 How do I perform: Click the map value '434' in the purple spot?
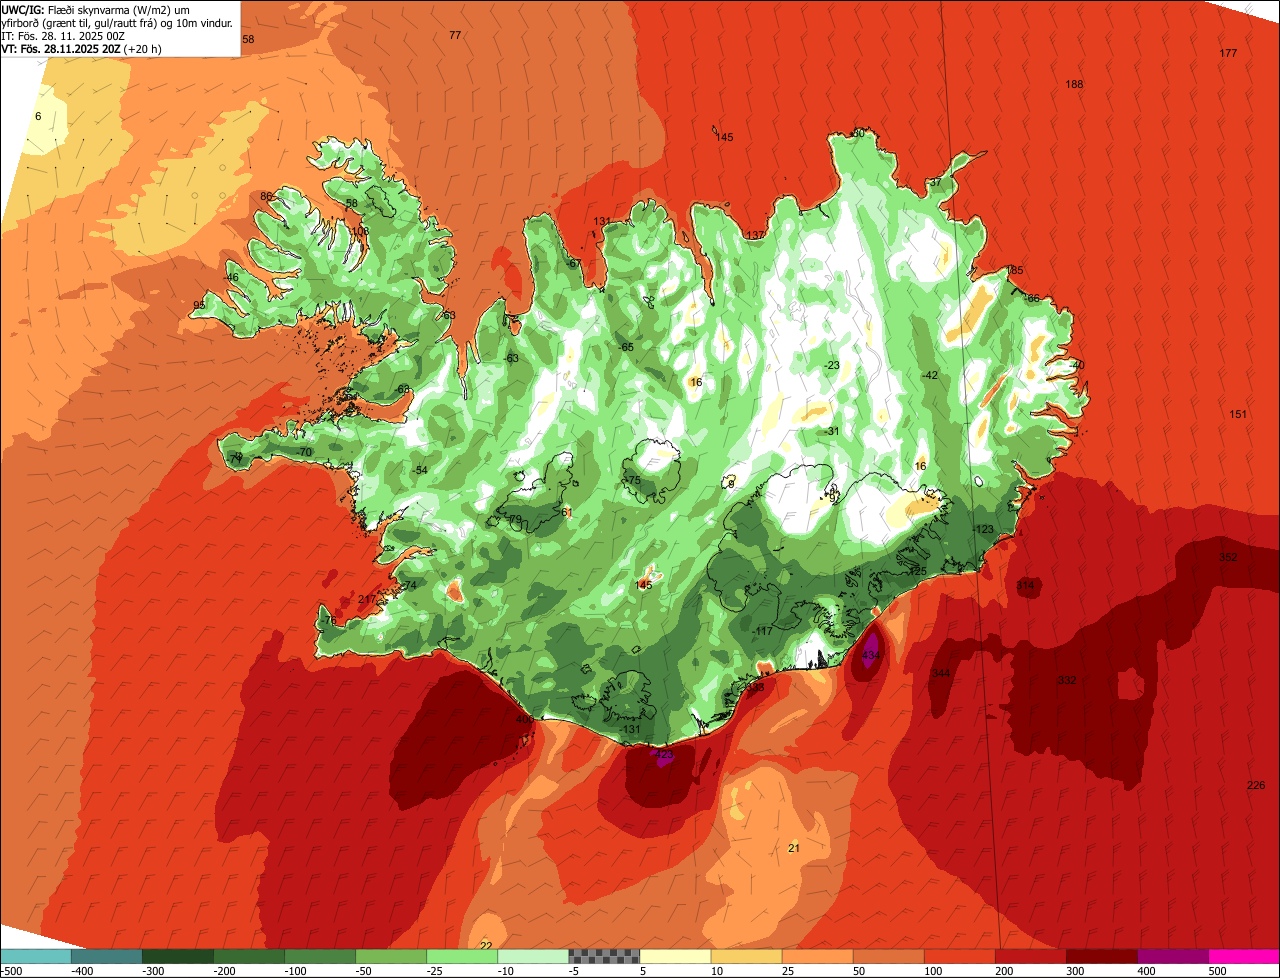coord(871,655)
